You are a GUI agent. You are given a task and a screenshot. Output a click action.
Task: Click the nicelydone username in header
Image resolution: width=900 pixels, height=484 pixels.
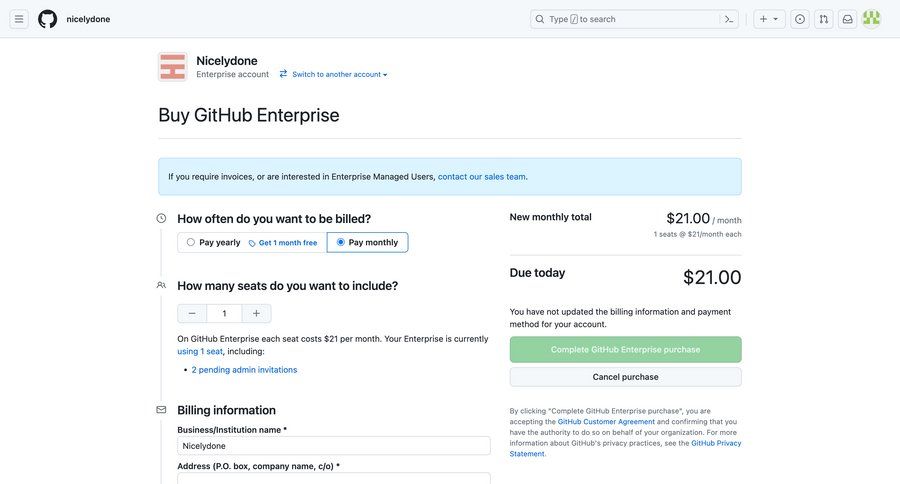[x=88, y=19]
